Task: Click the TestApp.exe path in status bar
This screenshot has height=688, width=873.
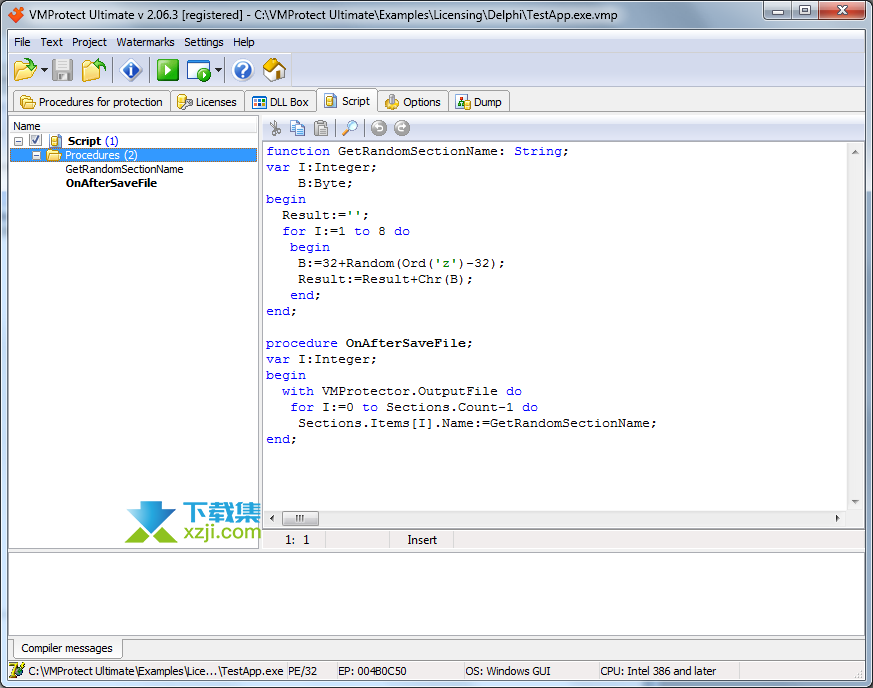Action: pos(156,671)
